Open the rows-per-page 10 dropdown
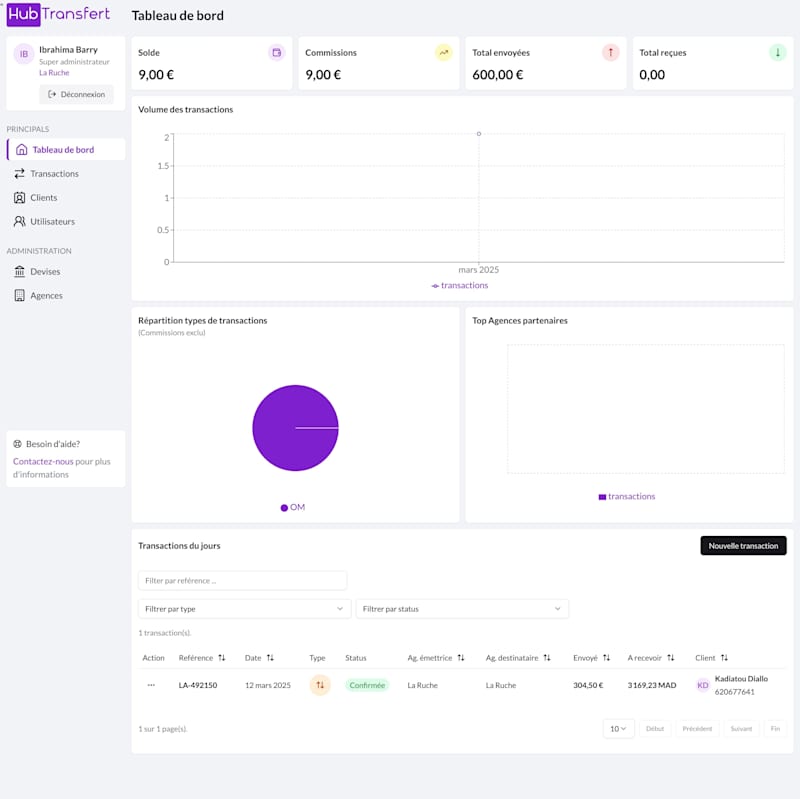The image size is (800, 799). 618,729
